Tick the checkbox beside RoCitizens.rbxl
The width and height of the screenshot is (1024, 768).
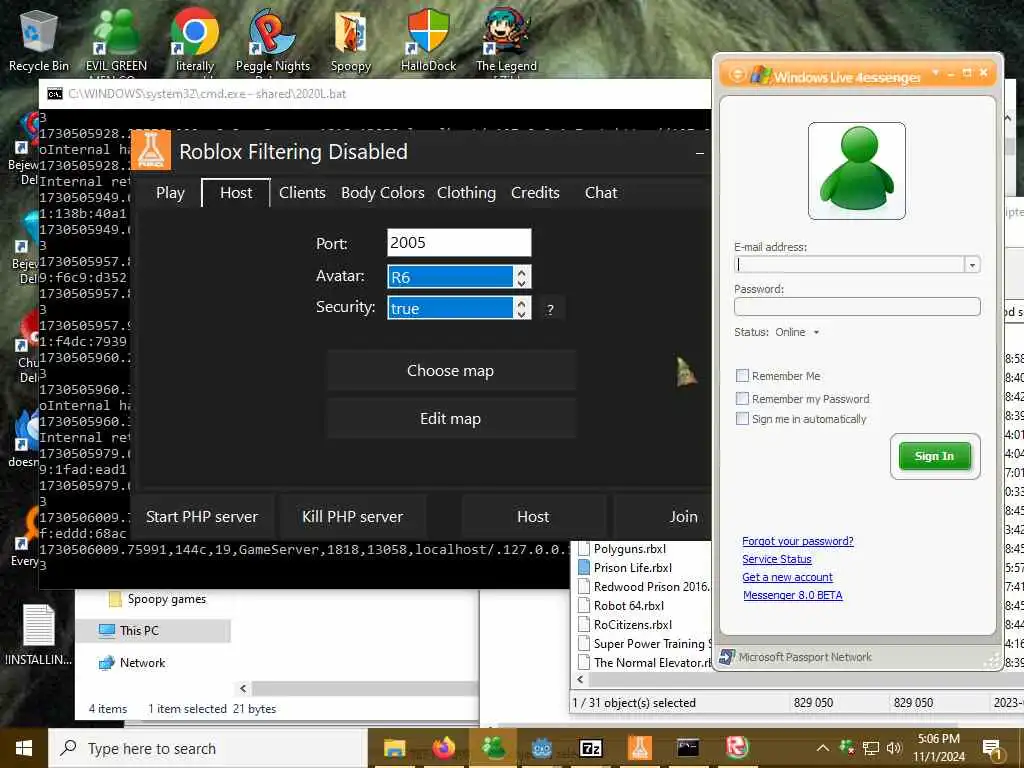point(584,624)
